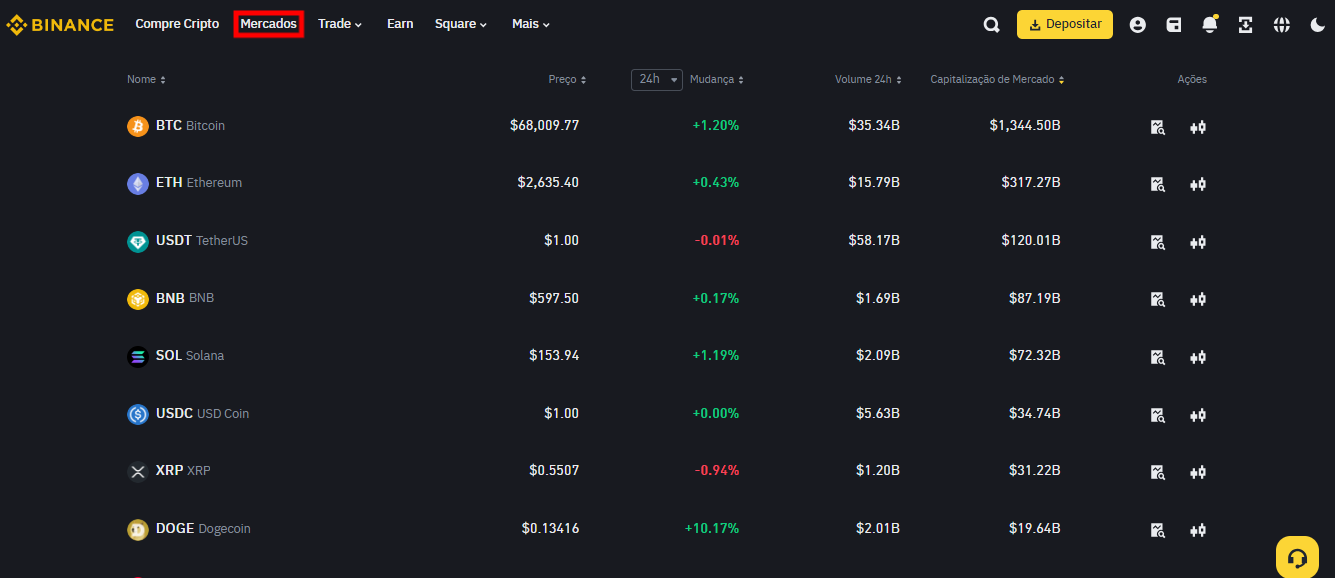This screenshot has height=578, width=1335.
Task: Open the support chat bubble
Action: [x=1297, y=556]
